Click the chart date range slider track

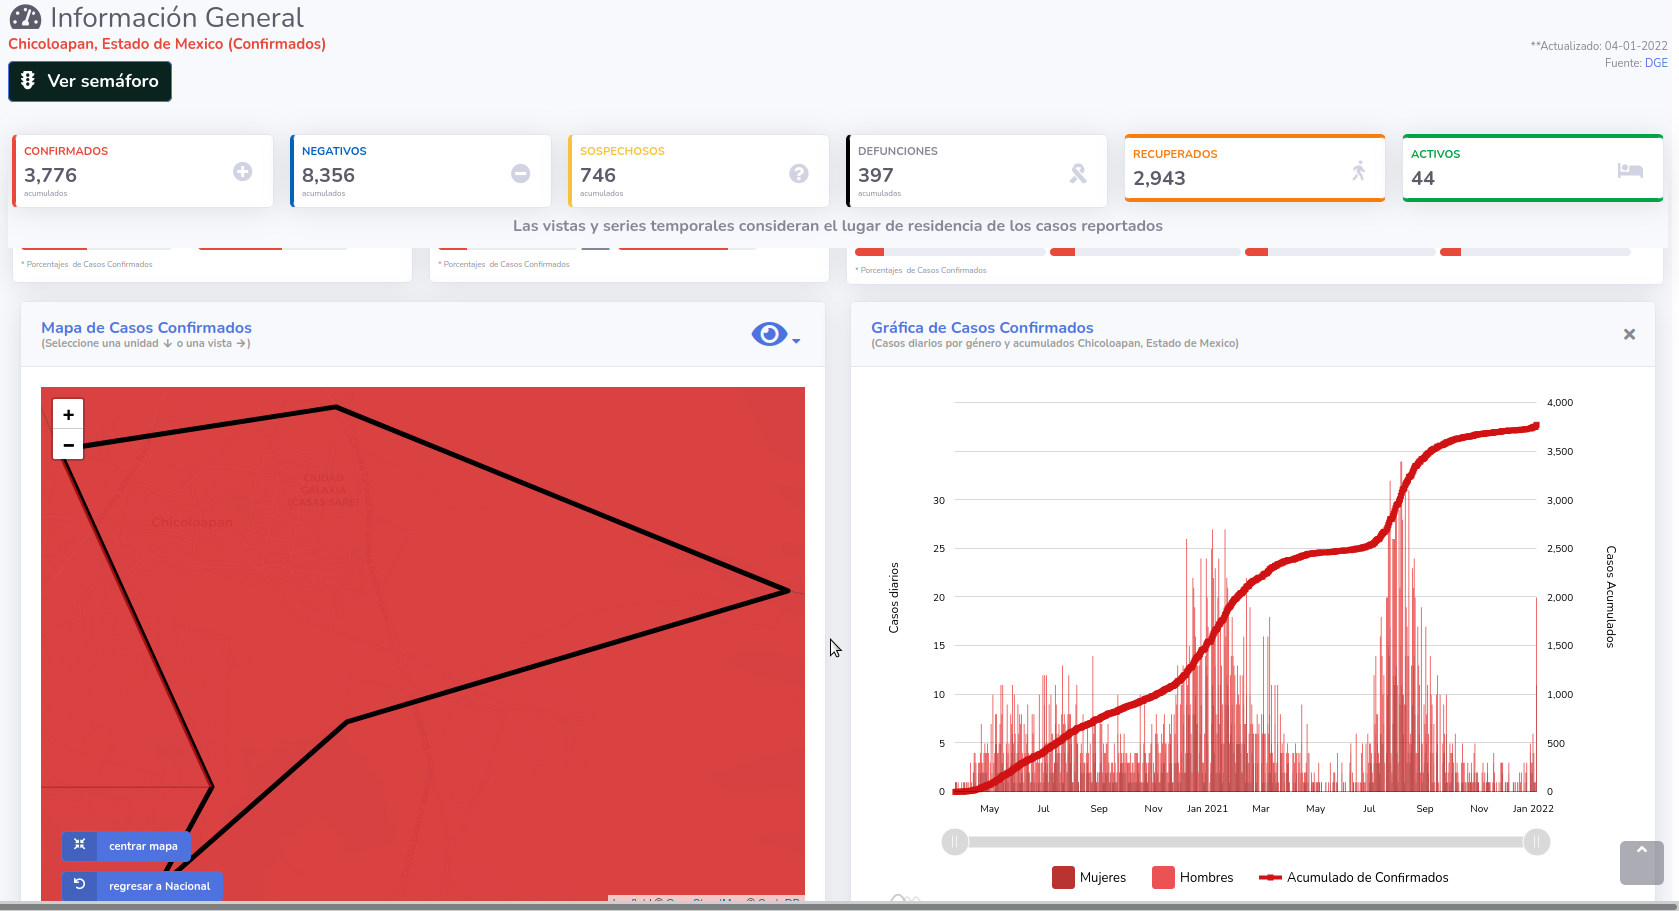point(1246,842)
